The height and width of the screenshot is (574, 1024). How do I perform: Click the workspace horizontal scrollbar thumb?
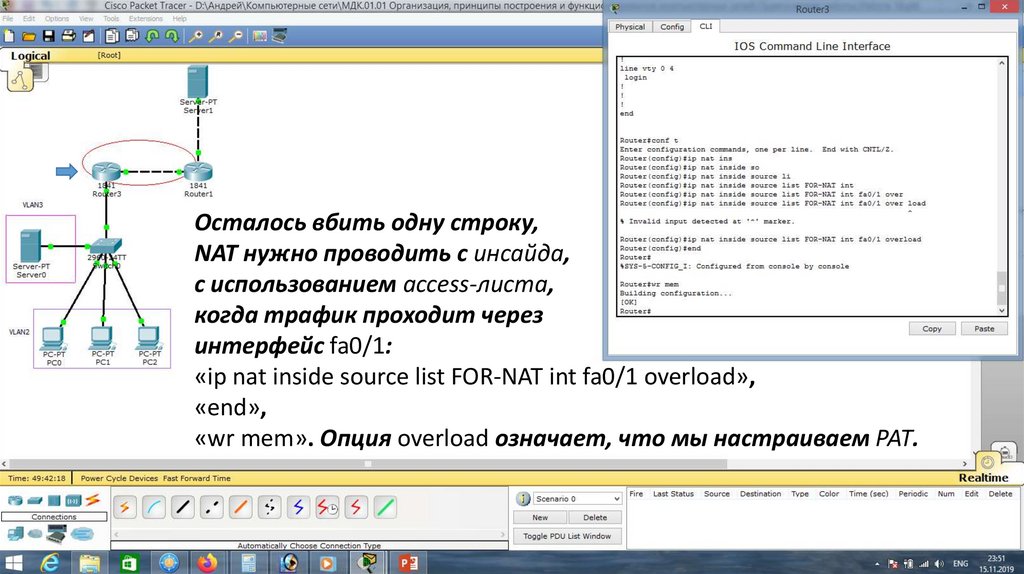click(x=368, y=464)
